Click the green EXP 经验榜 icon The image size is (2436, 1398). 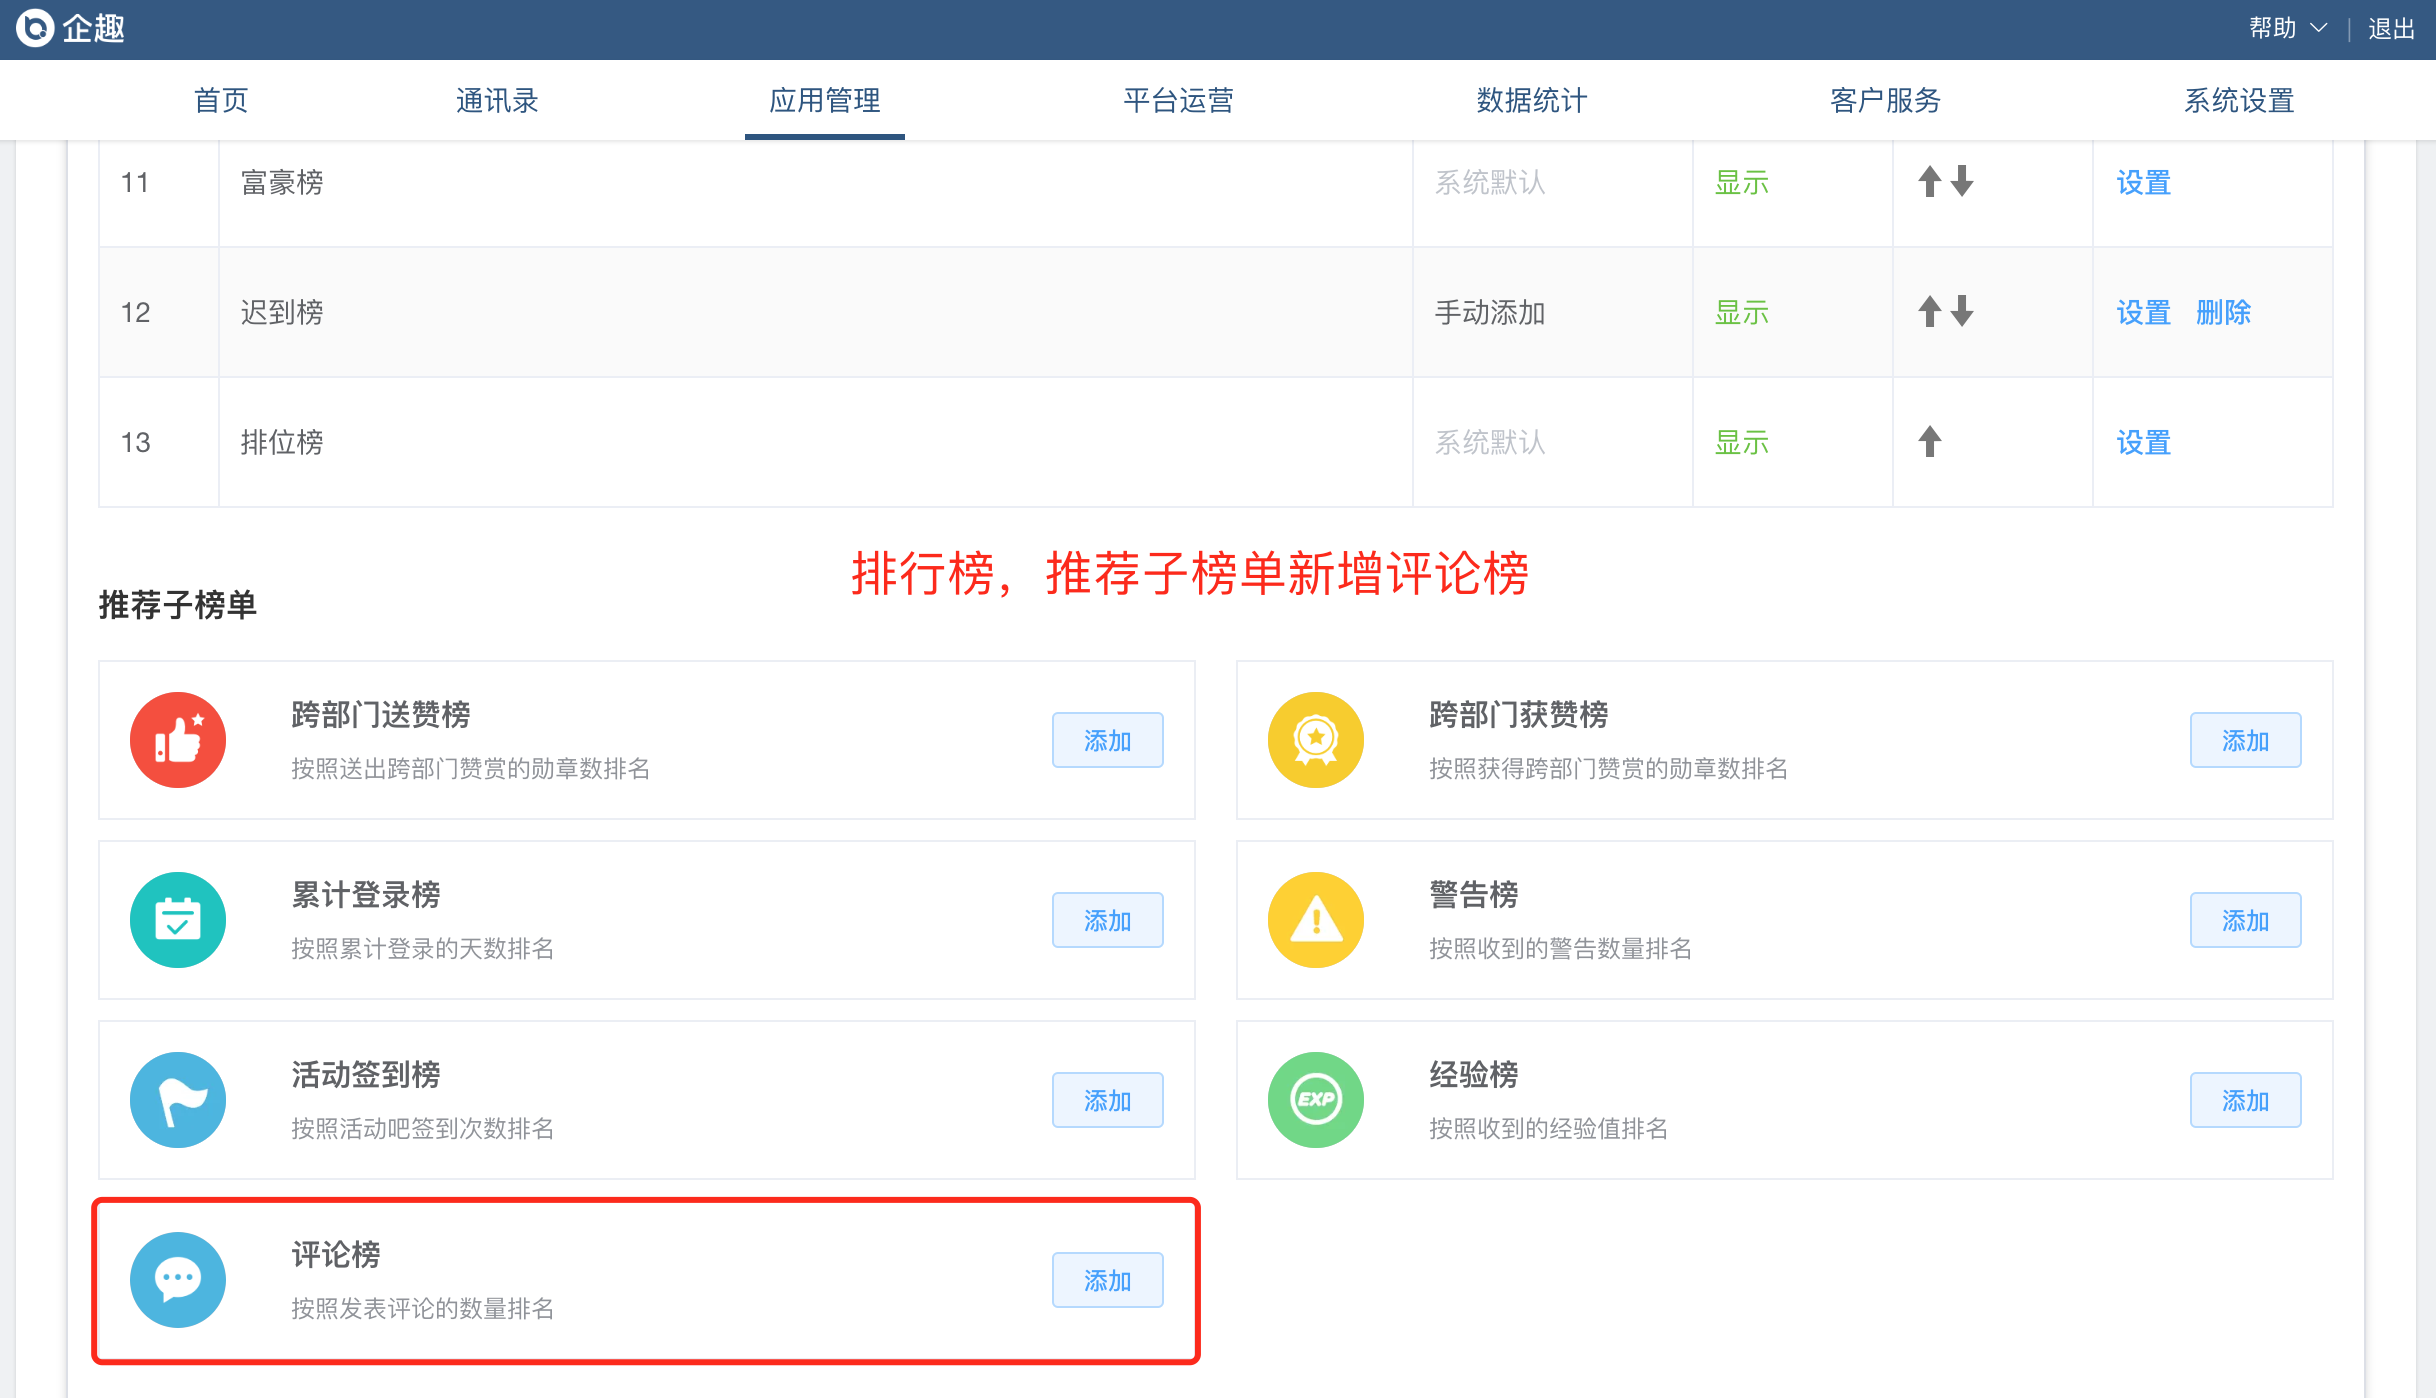click(1316, 1100)
